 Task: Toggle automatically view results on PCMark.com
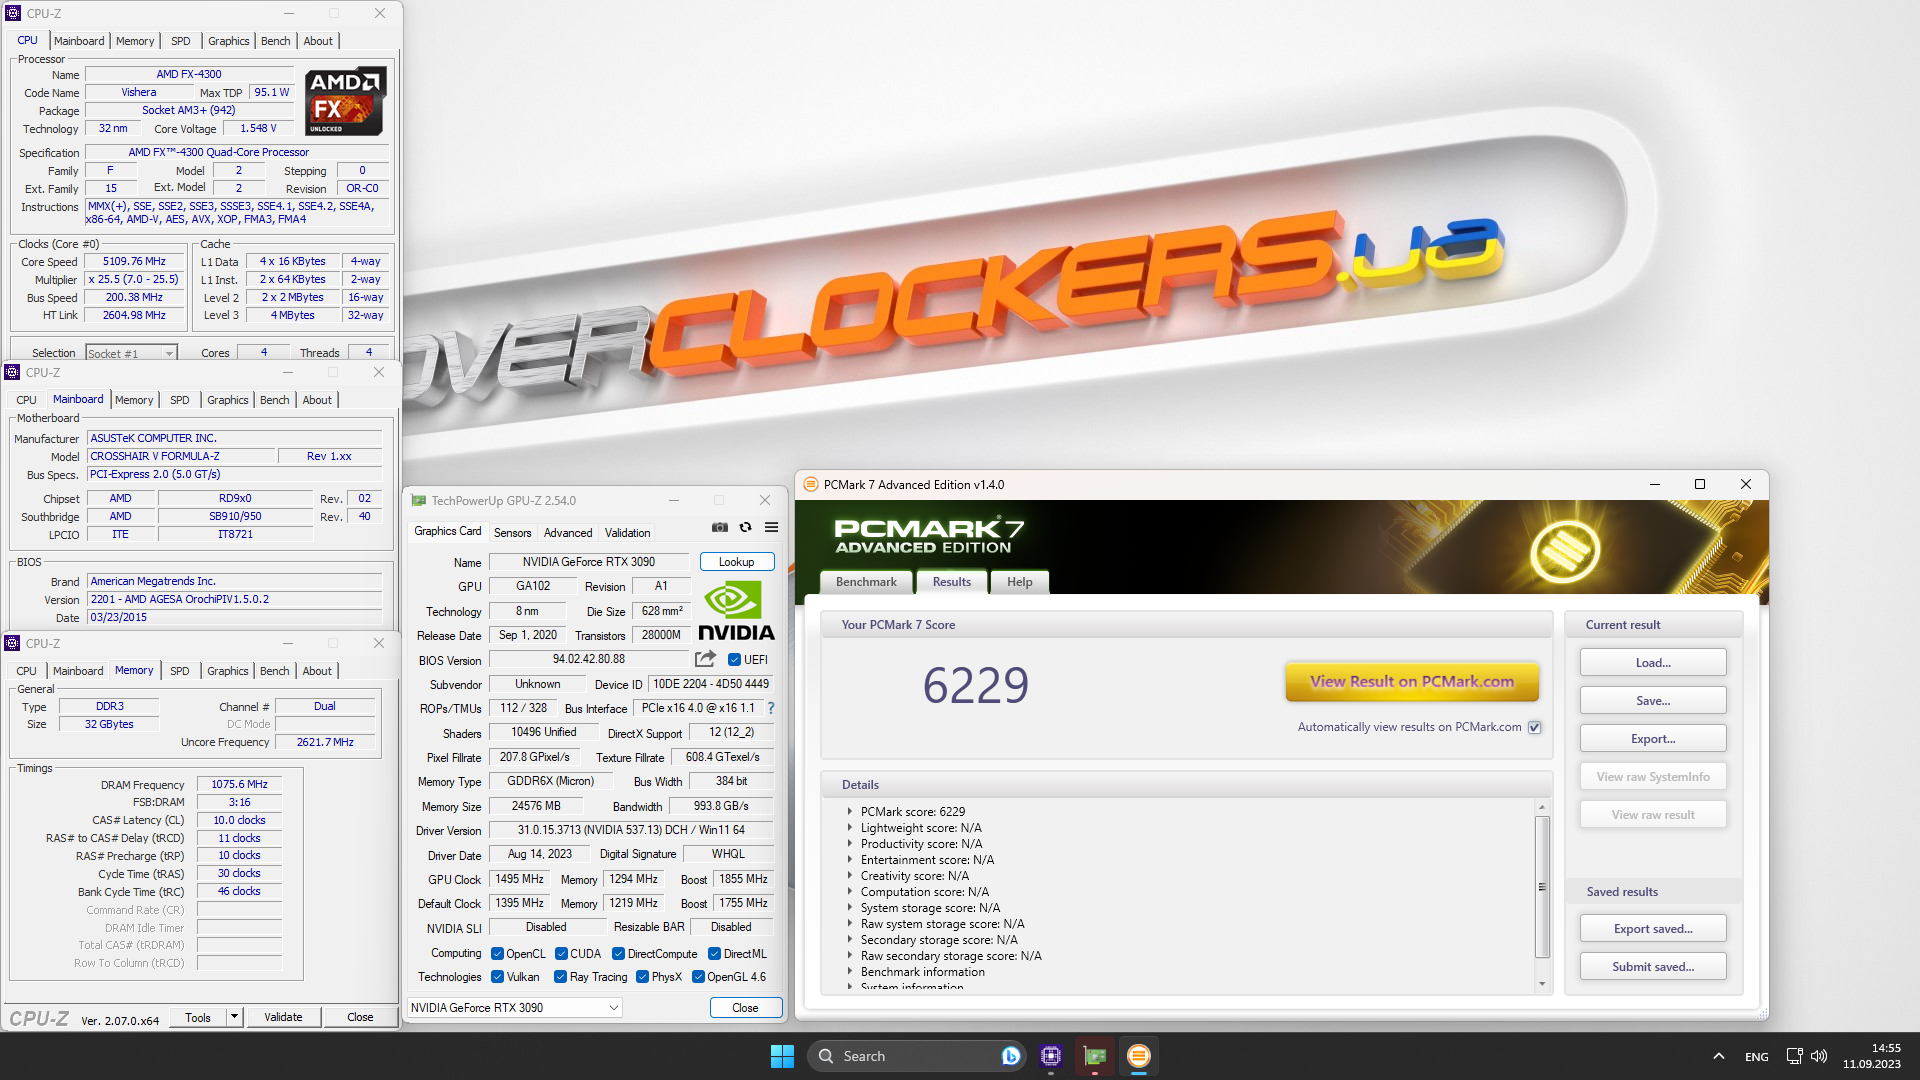[1534, 727]
